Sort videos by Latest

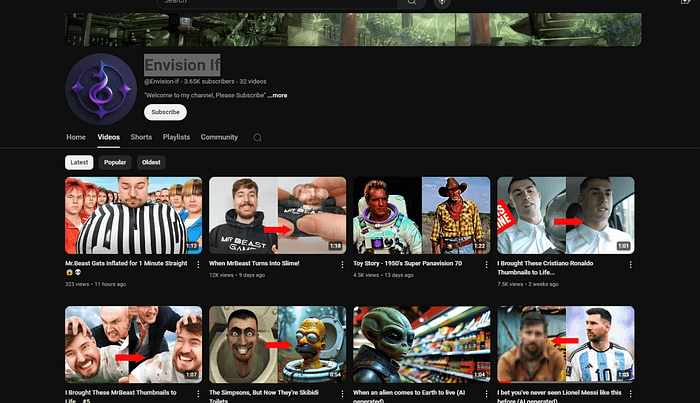[x=79, y=162]
